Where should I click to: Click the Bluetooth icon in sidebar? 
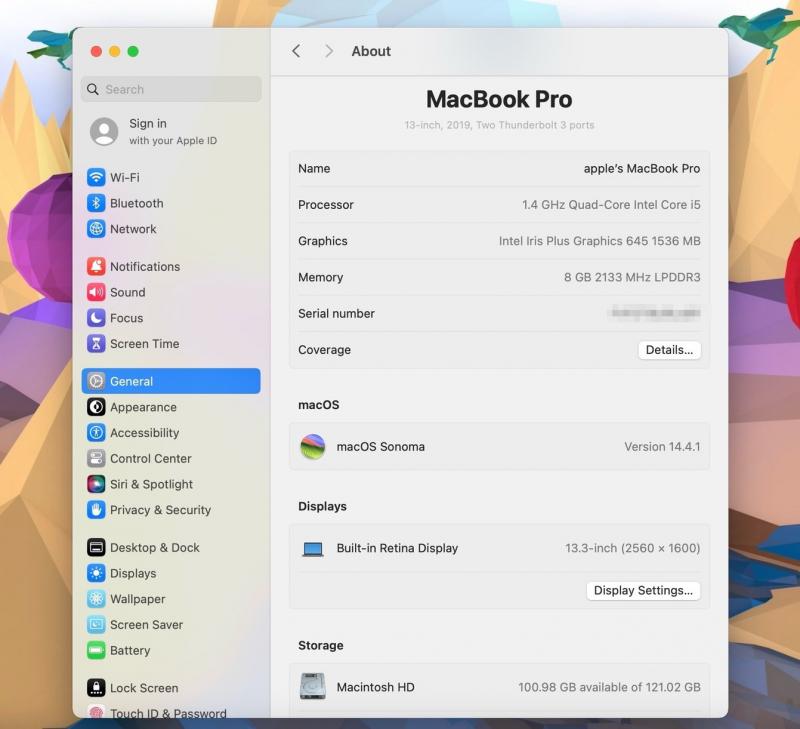pos(96,203)
